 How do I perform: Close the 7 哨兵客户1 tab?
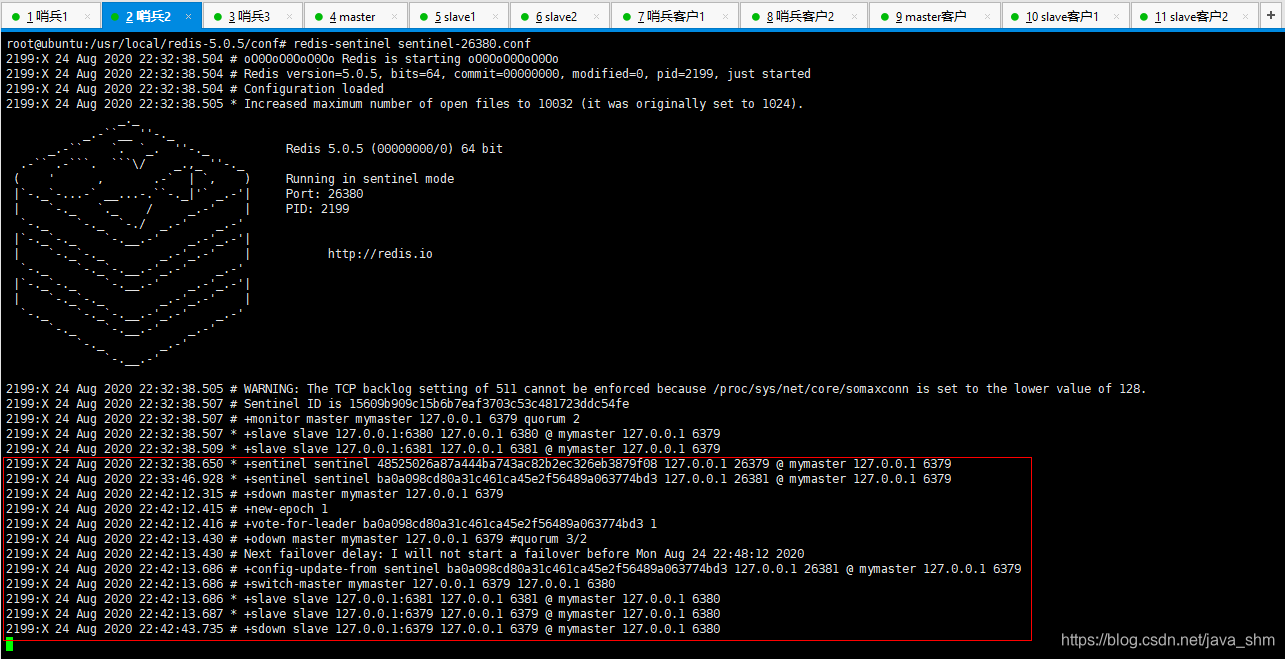726,17
